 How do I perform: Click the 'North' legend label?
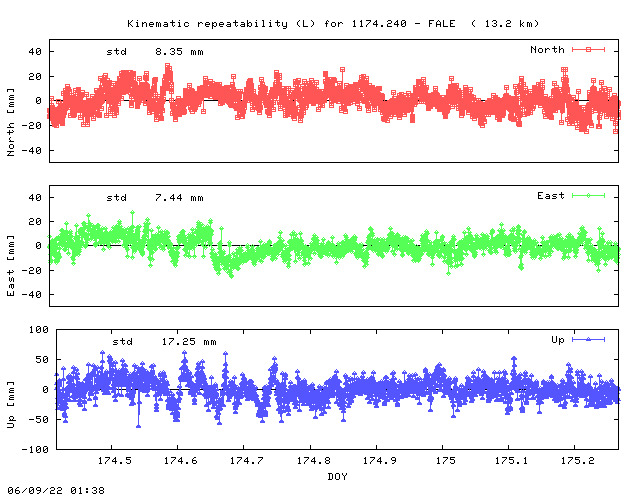pyautogui.click(x=547, y=50)
